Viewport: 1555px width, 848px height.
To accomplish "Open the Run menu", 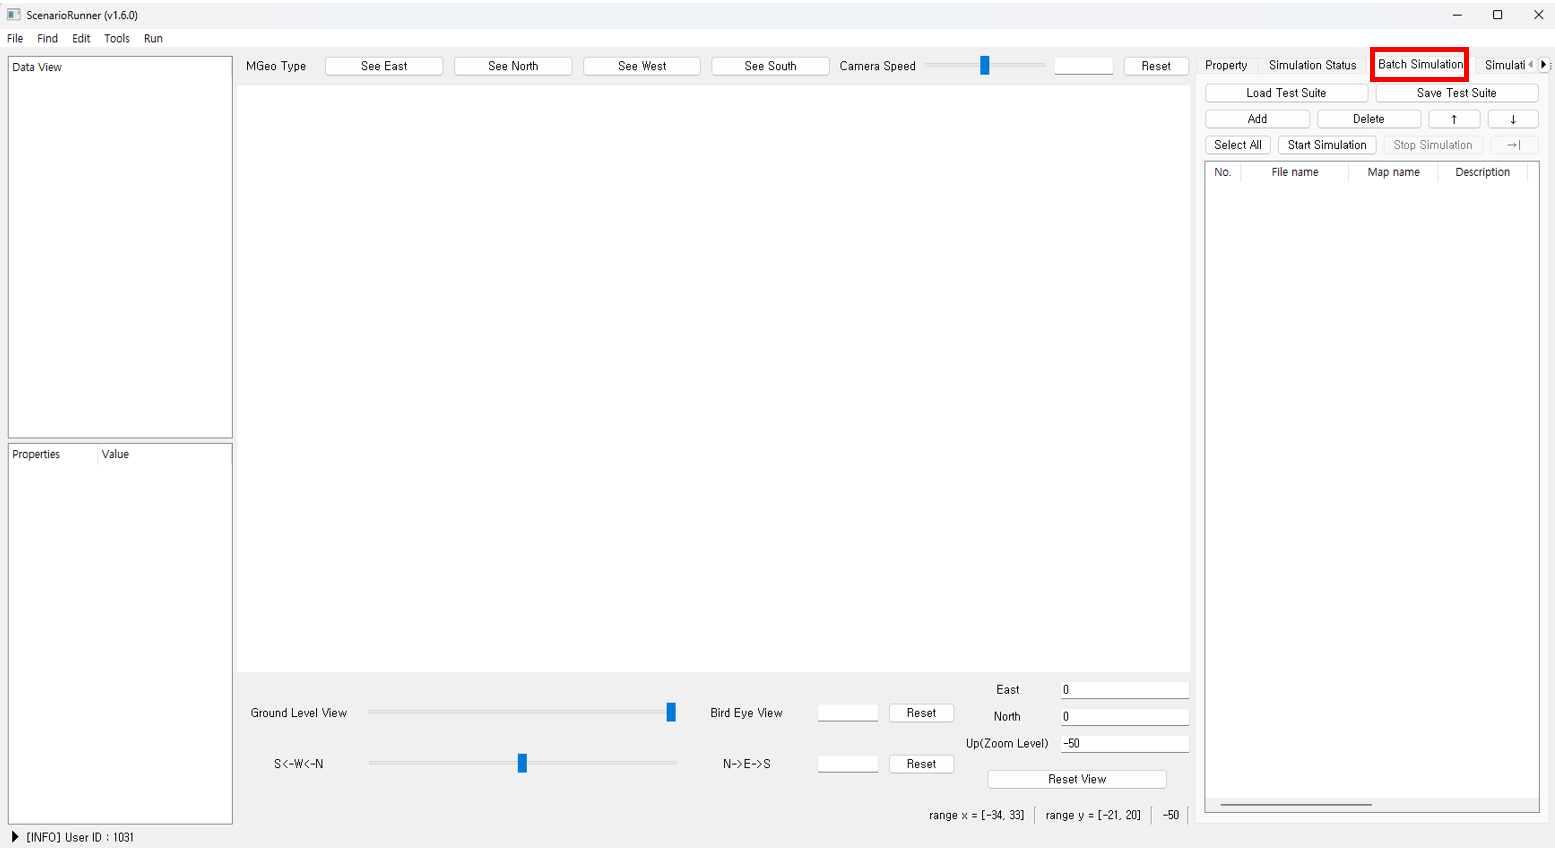I will tap(153, 38).
